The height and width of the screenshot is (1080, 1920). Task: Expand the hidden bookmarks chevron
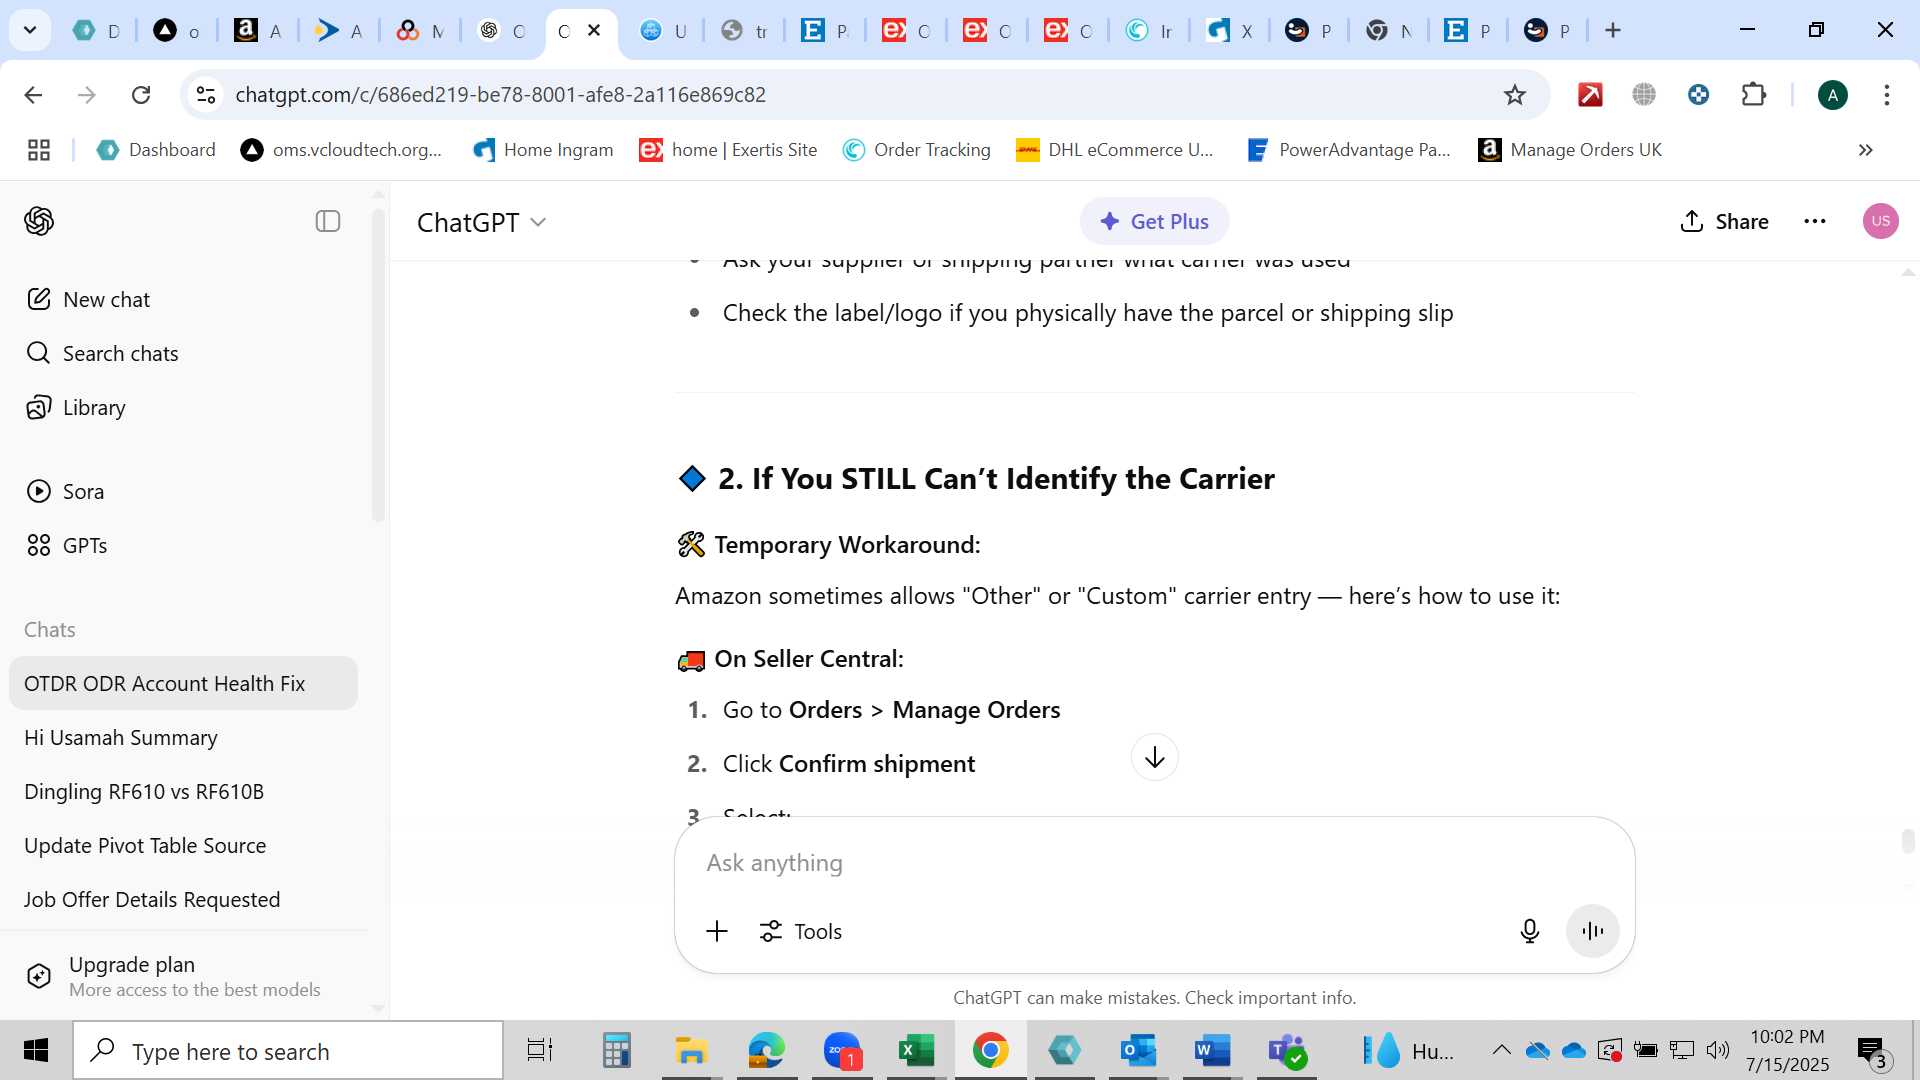[1865, 150]
